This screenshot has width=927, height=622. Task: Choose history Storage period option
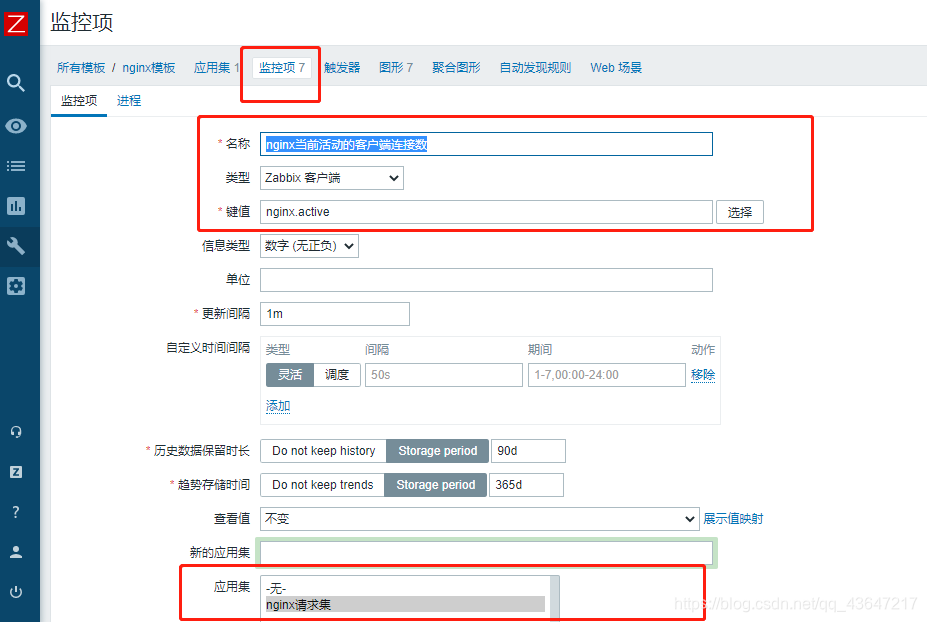[x=437, y=451]
